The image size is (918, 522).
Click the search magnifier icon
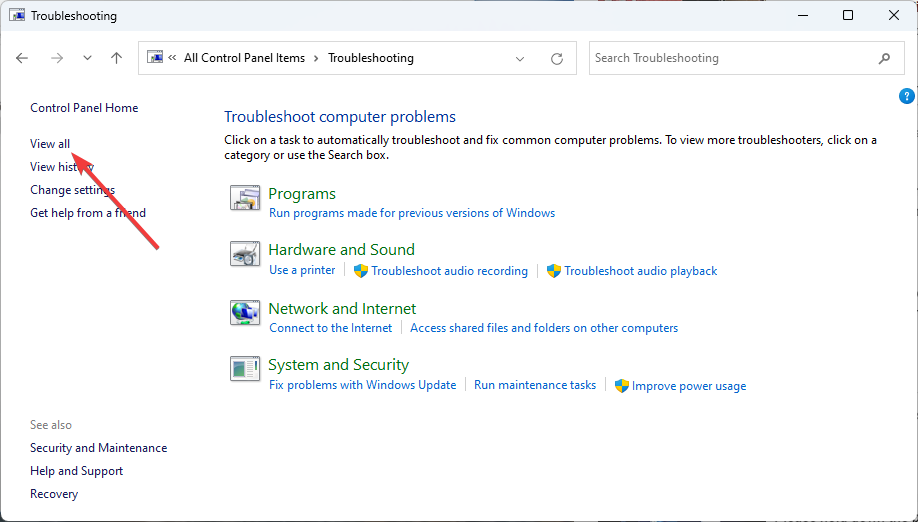click(x=884, y=58)
